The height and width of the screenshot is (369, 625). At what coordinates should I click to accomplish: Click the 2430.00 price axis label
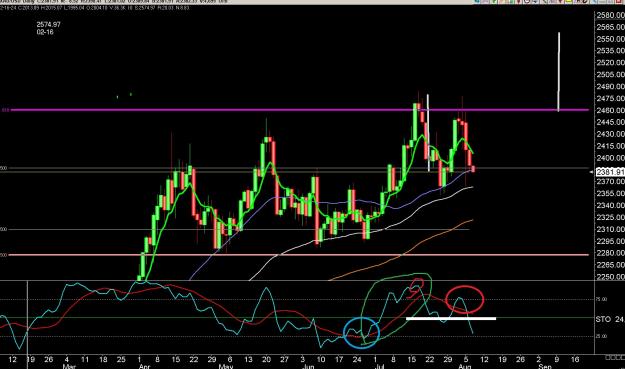tap(610, 134)
